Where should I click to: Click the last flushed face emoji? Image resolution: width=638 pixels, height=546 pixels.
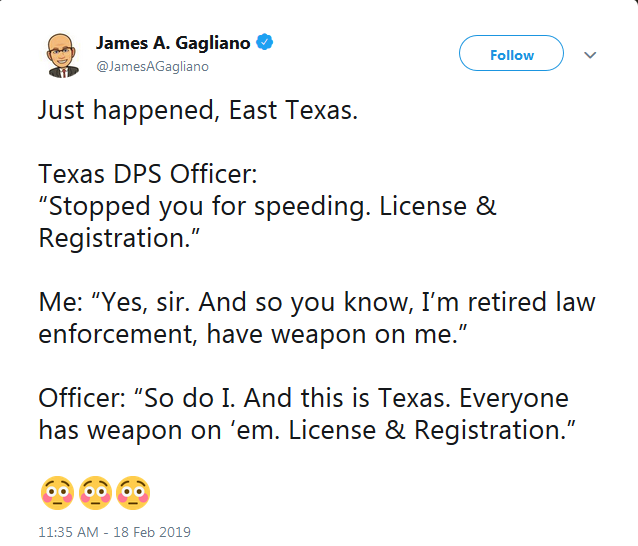tap(132, 491)
